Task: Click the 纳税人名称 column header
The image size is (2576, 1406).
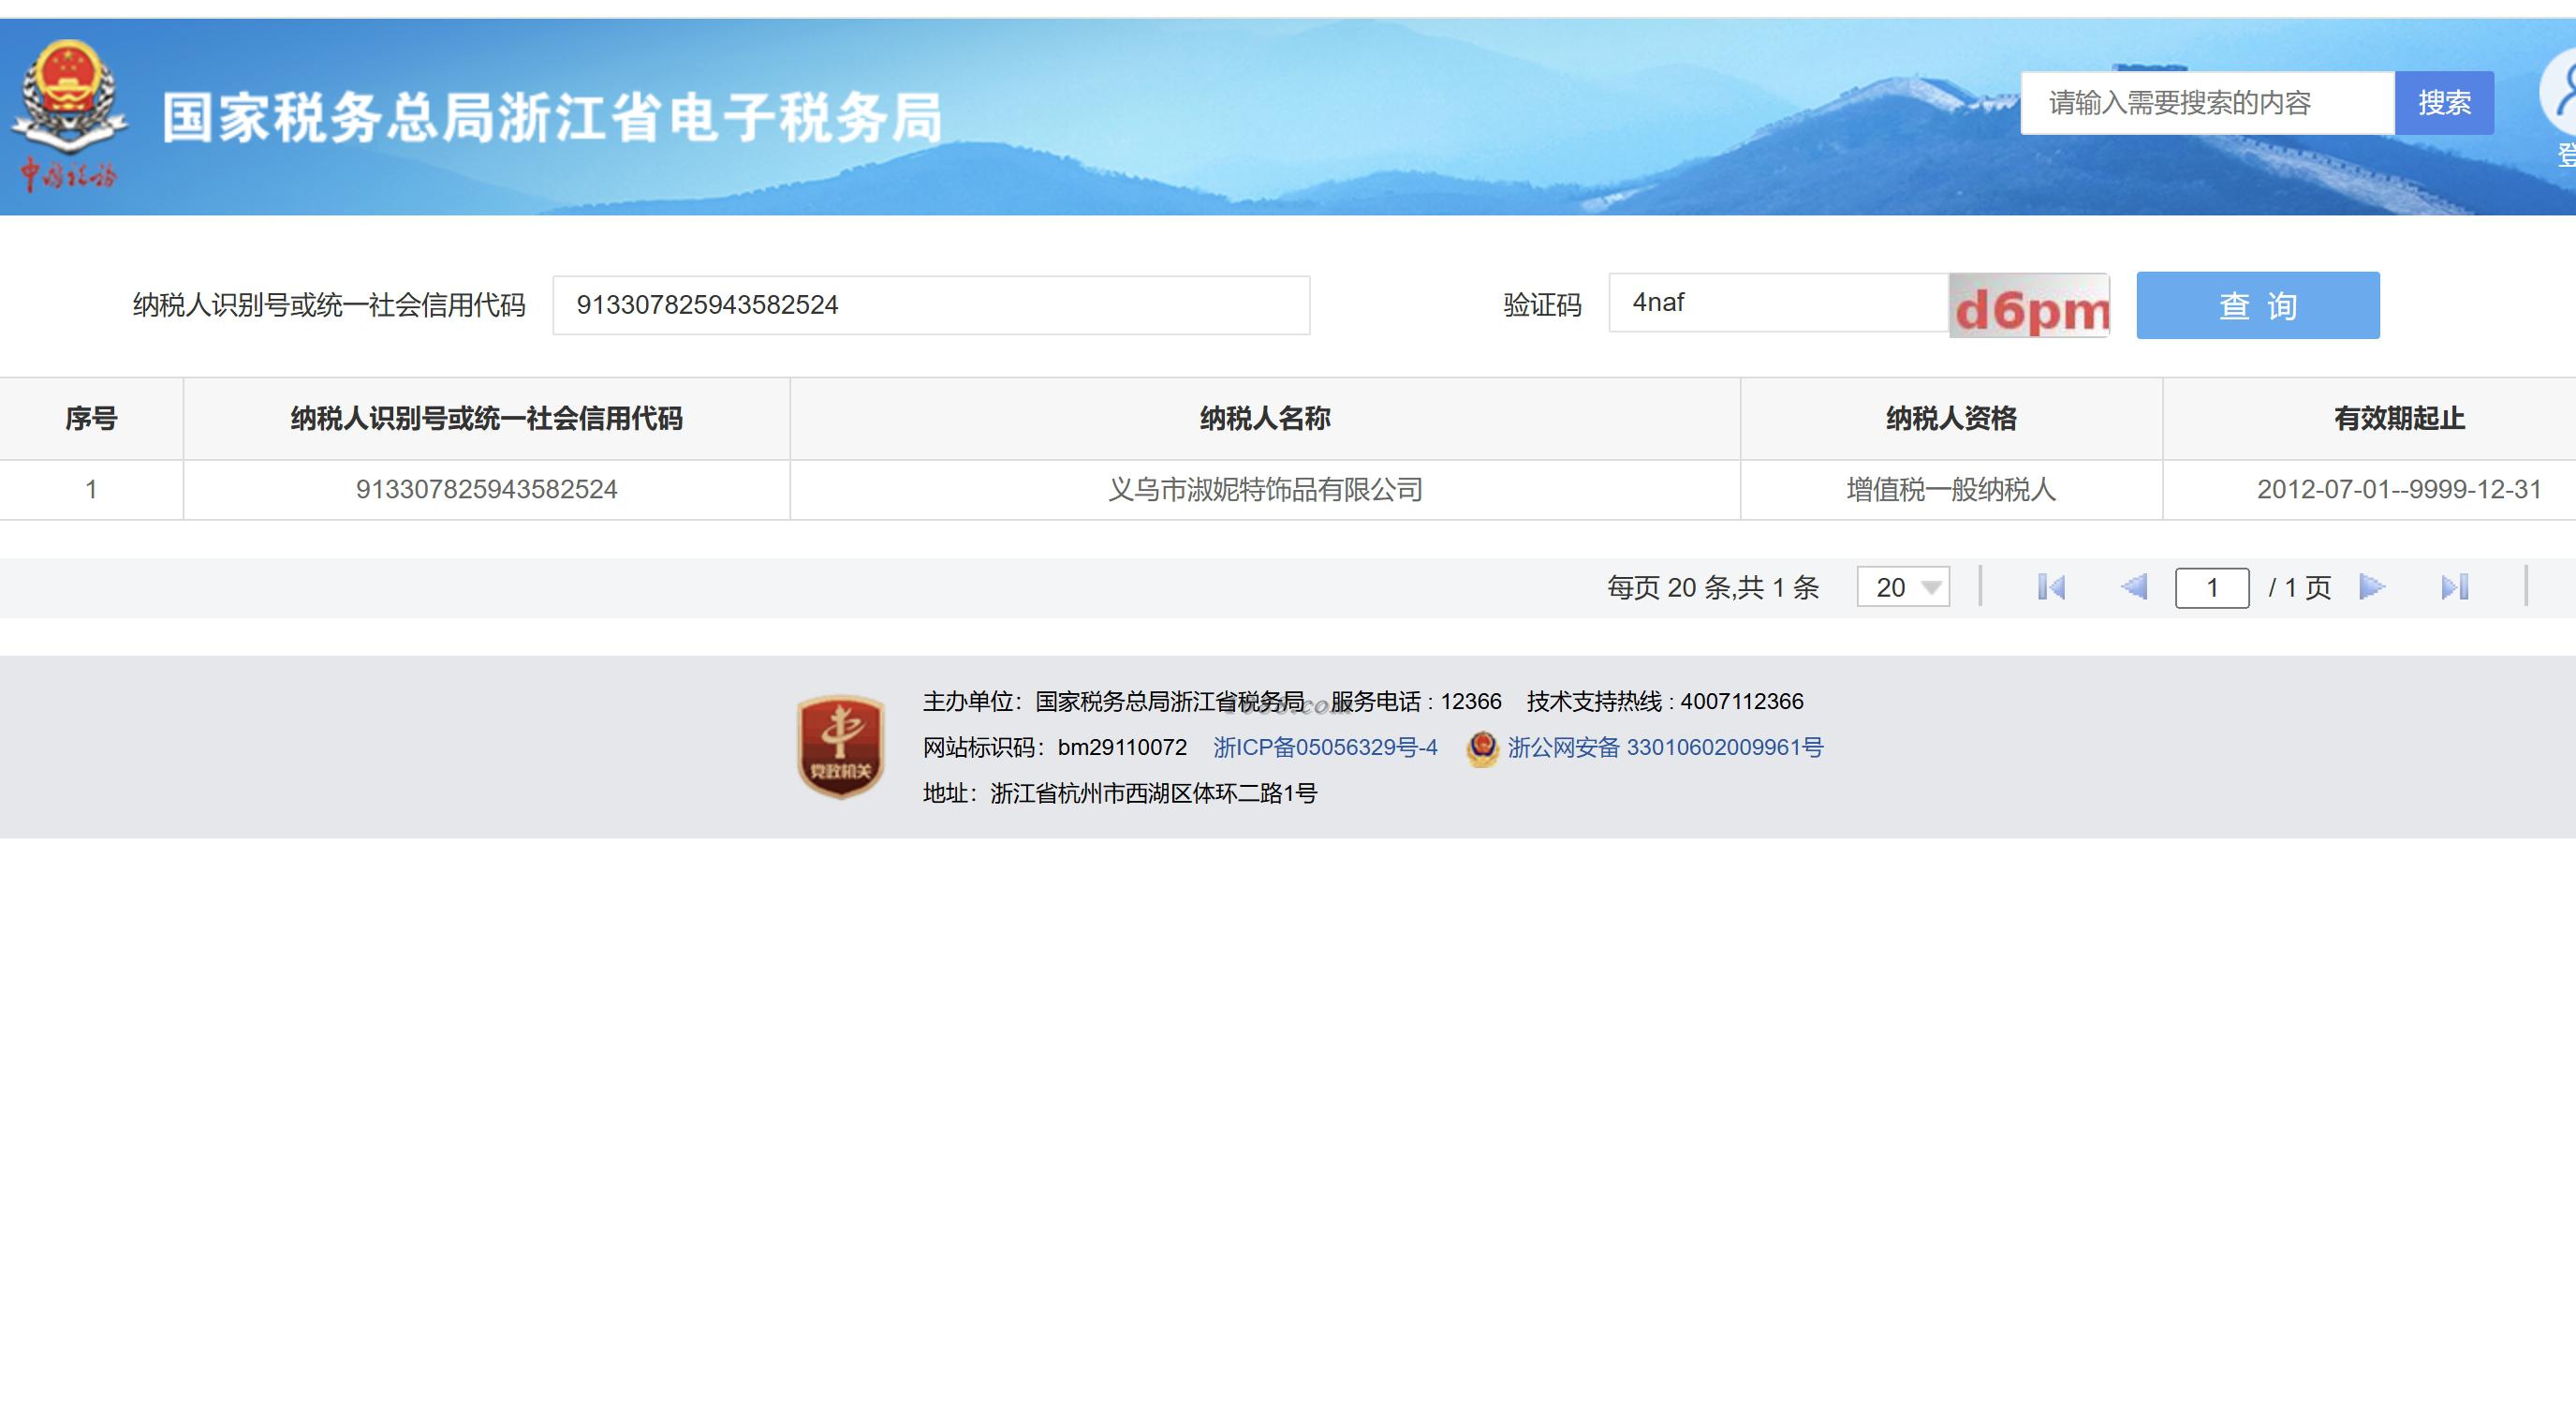Action: [x=1265, y=418]
